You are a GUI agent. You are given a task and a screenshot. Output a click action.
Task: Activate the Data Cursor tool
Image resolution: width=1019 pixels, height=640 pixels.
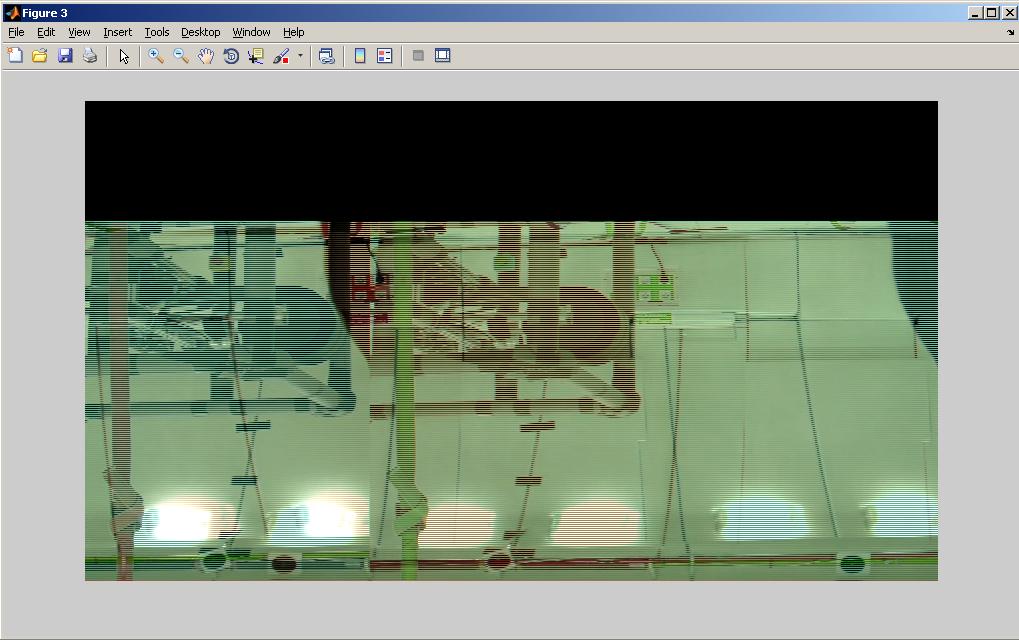[256, 56]
